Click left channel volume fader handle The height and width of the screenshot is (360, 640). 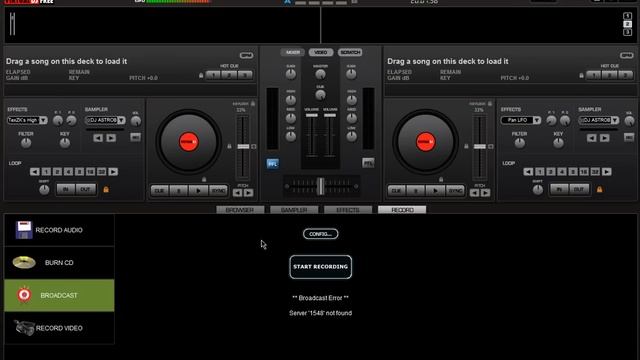click(311, 116)
